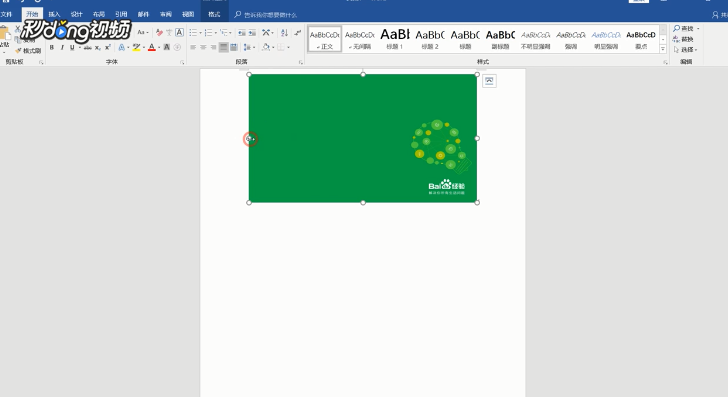Open the highlight color dropdown arrow

tap(143, 47)
